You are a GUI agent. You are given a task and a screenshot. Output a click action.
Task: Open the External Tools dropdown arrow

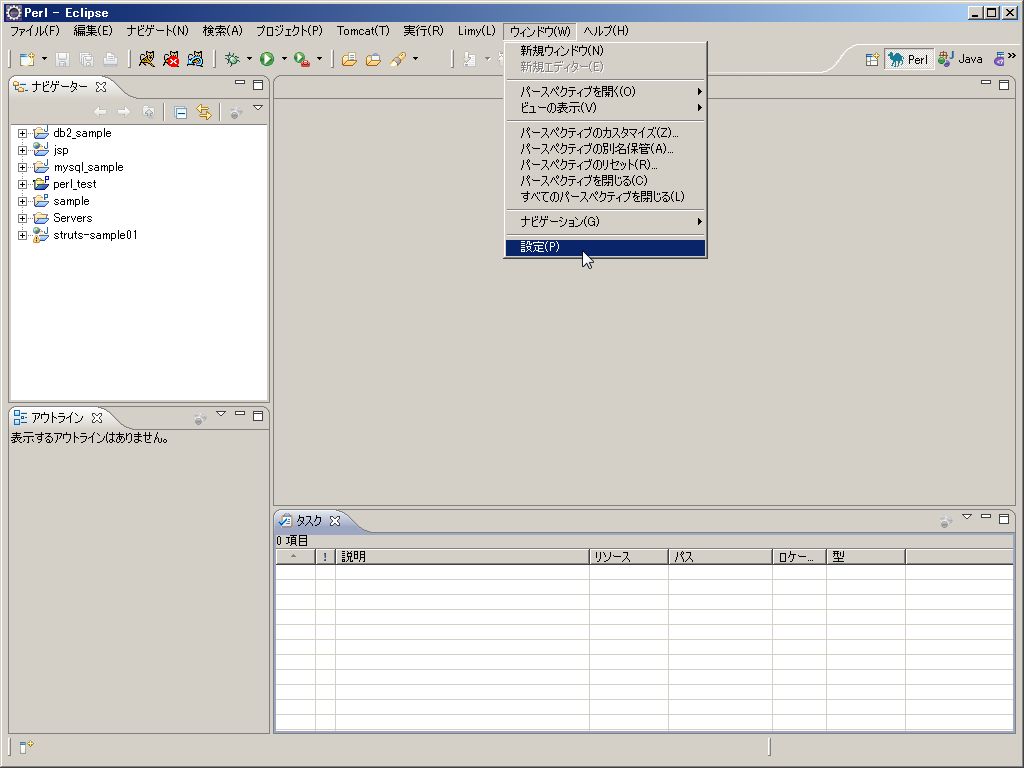(319, 59)
